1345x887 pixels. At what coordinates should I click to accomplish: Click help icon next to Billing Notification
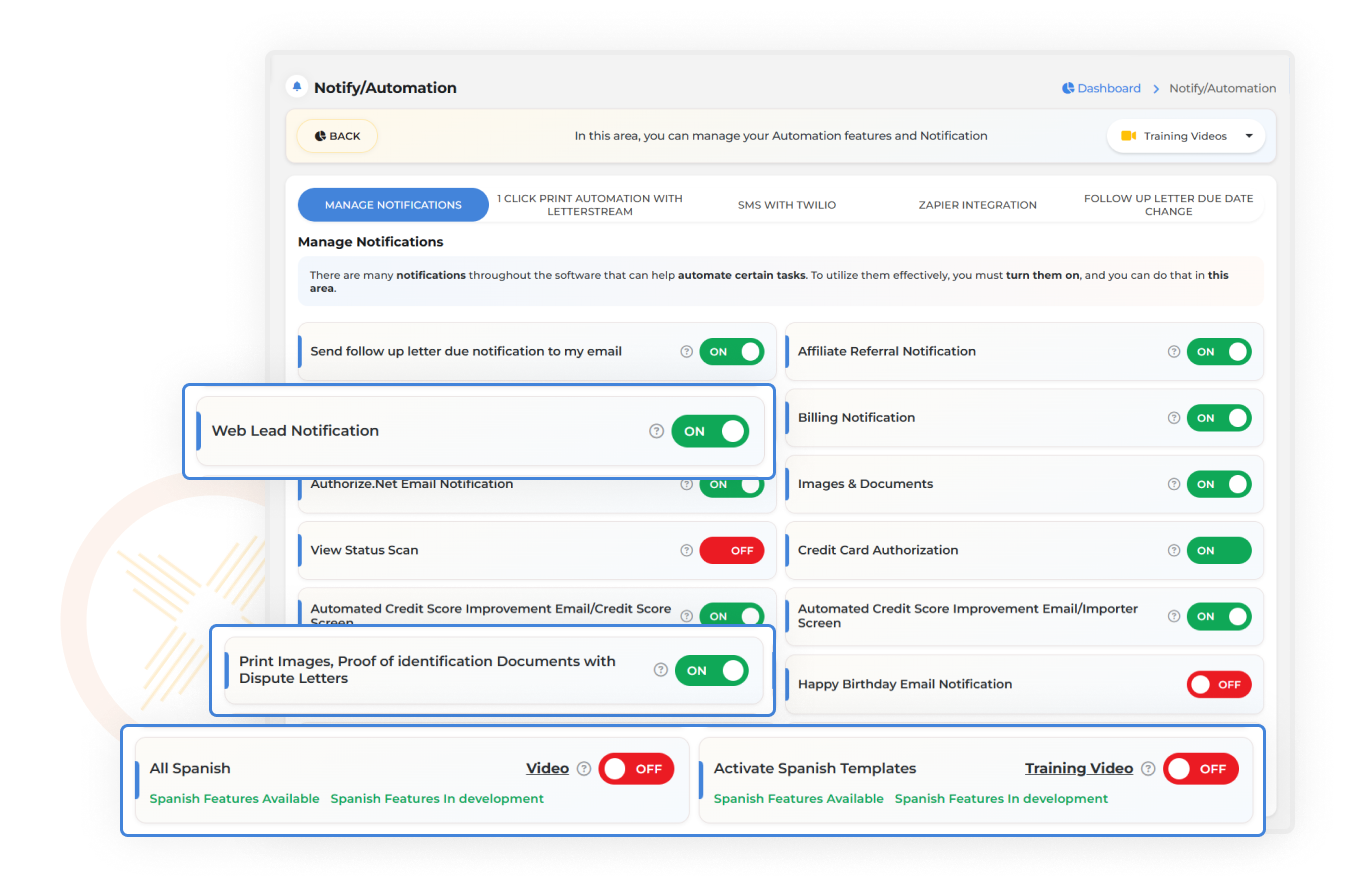1174,418
